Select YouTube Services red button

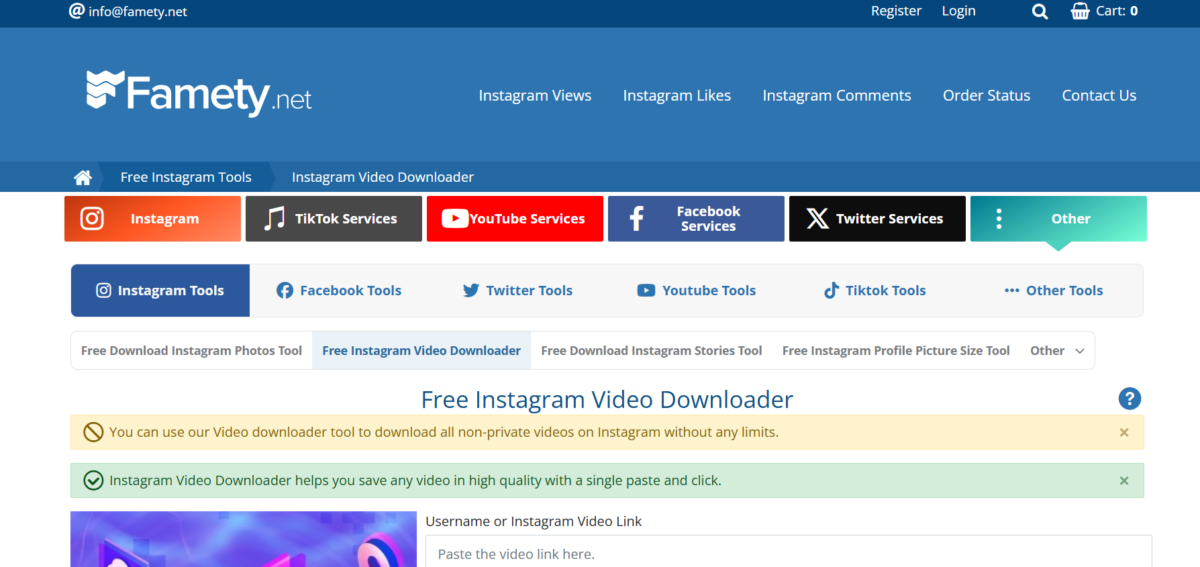pyautogui.click(x=515, y=219)
